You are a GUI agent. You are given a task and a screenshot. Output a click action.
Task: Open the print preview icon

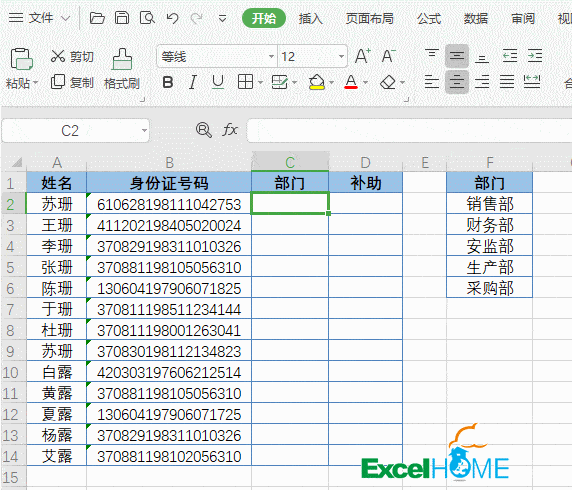[x=147, y=18]
